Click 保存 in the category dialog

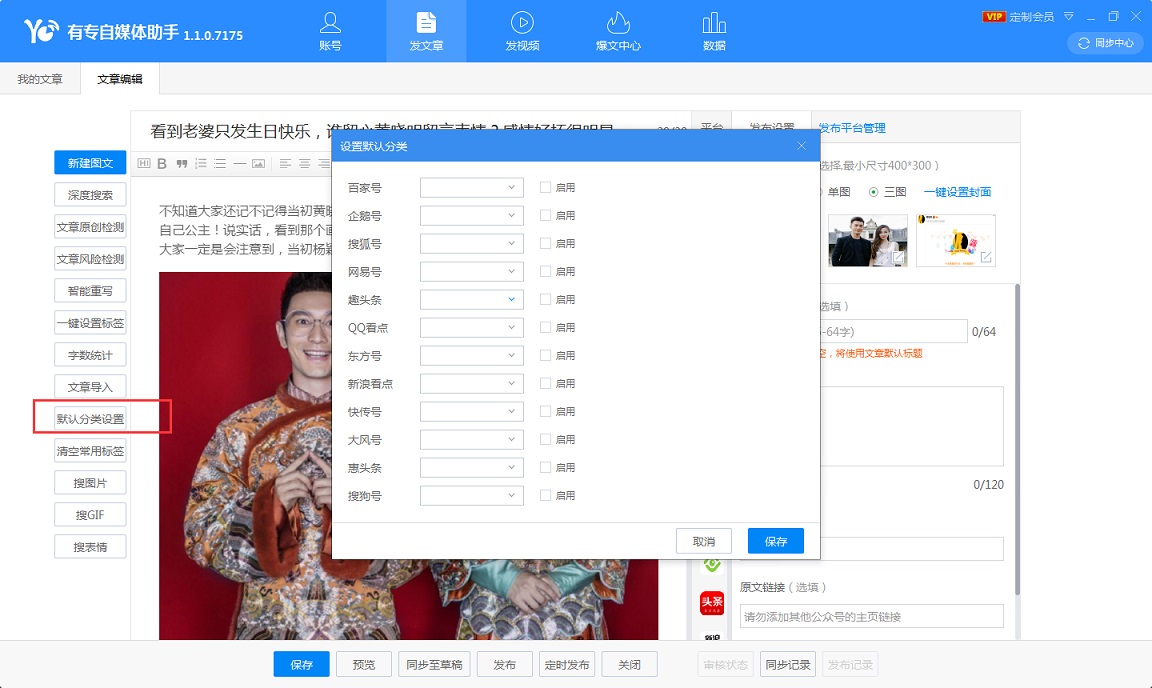coord(776,541)
